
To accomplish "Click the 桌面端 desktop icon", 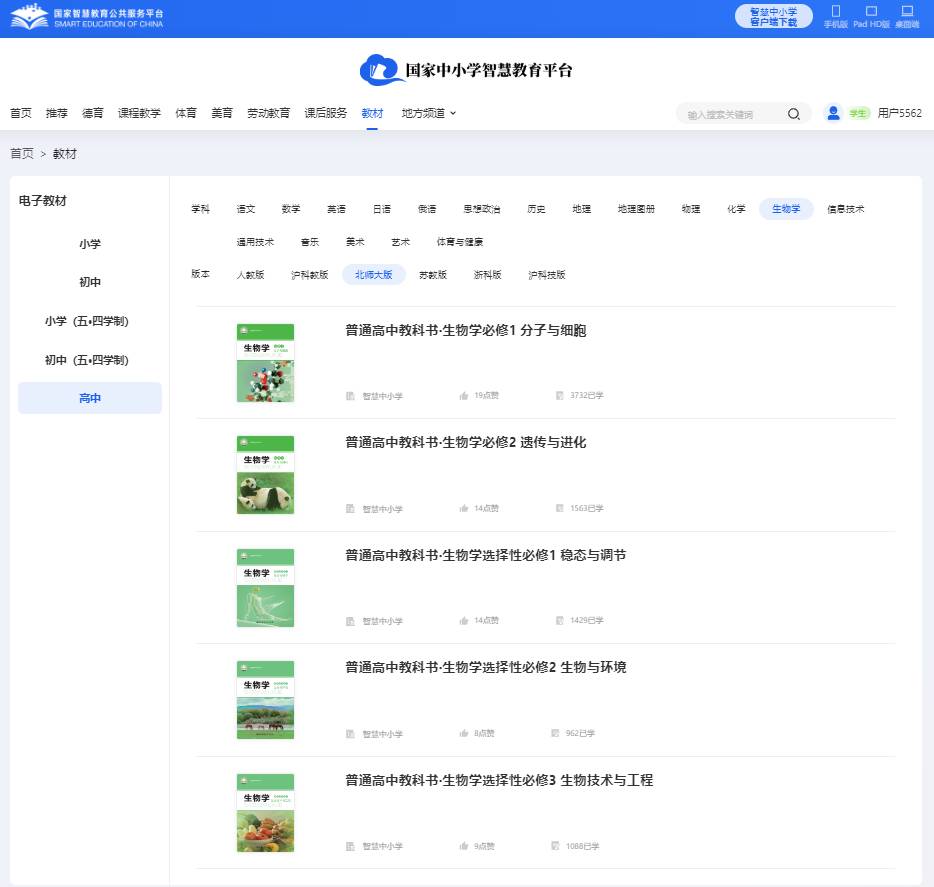I will coord(905,13).
